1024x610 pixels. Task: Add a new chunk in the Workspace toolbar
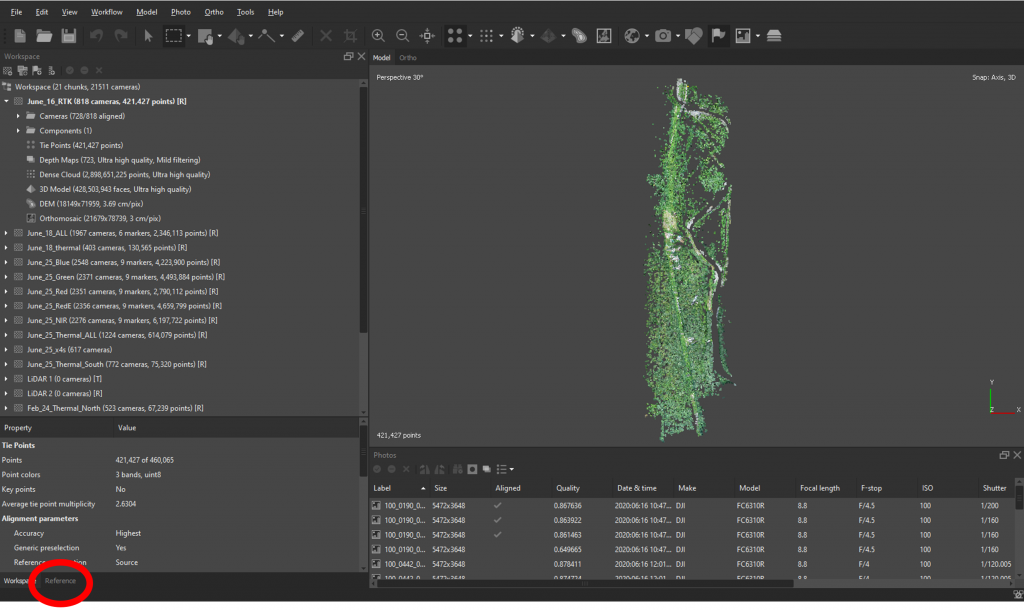[8, 70]
